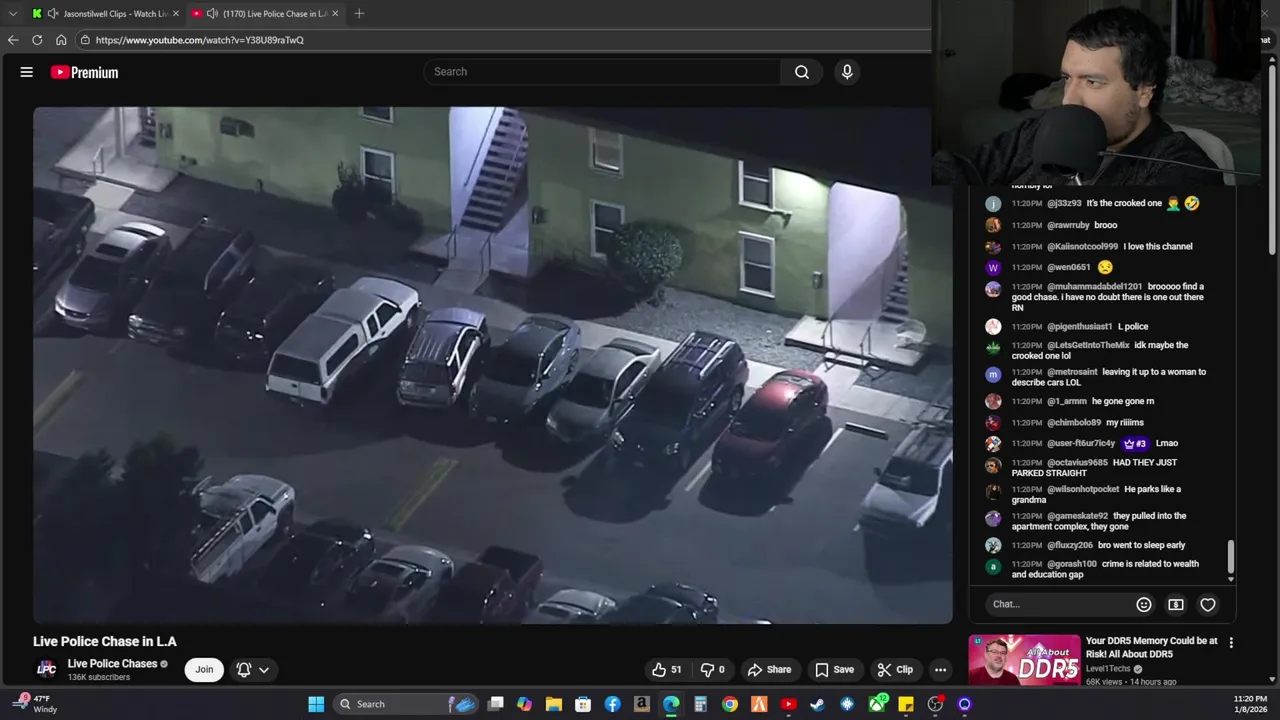
Task: Open the Your DDR5 Memory video title
Action: coord(1151,647)
